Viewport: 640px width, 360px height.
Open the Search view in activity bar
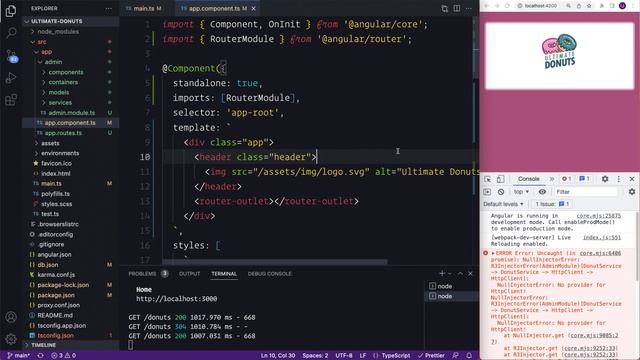coord(11,33)
